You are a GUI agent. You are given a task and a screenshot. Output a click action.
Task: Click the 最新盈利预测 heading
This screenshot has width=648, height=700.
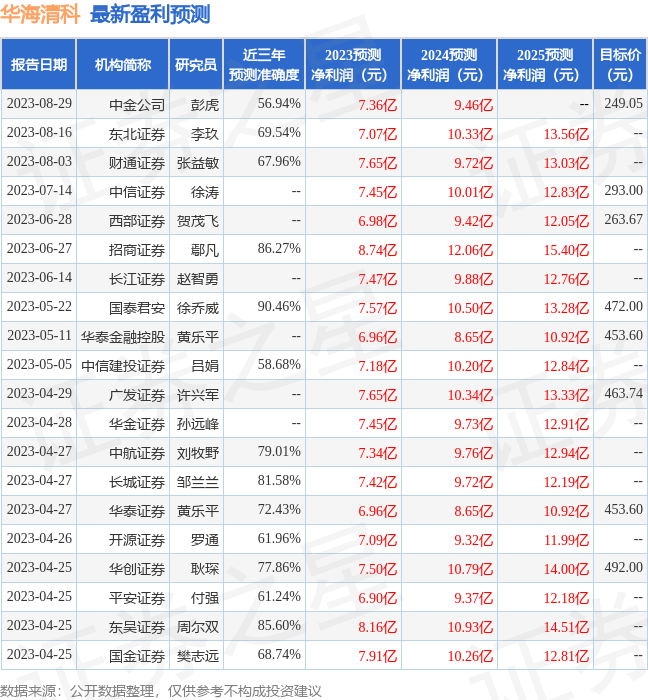coord(150,14)
